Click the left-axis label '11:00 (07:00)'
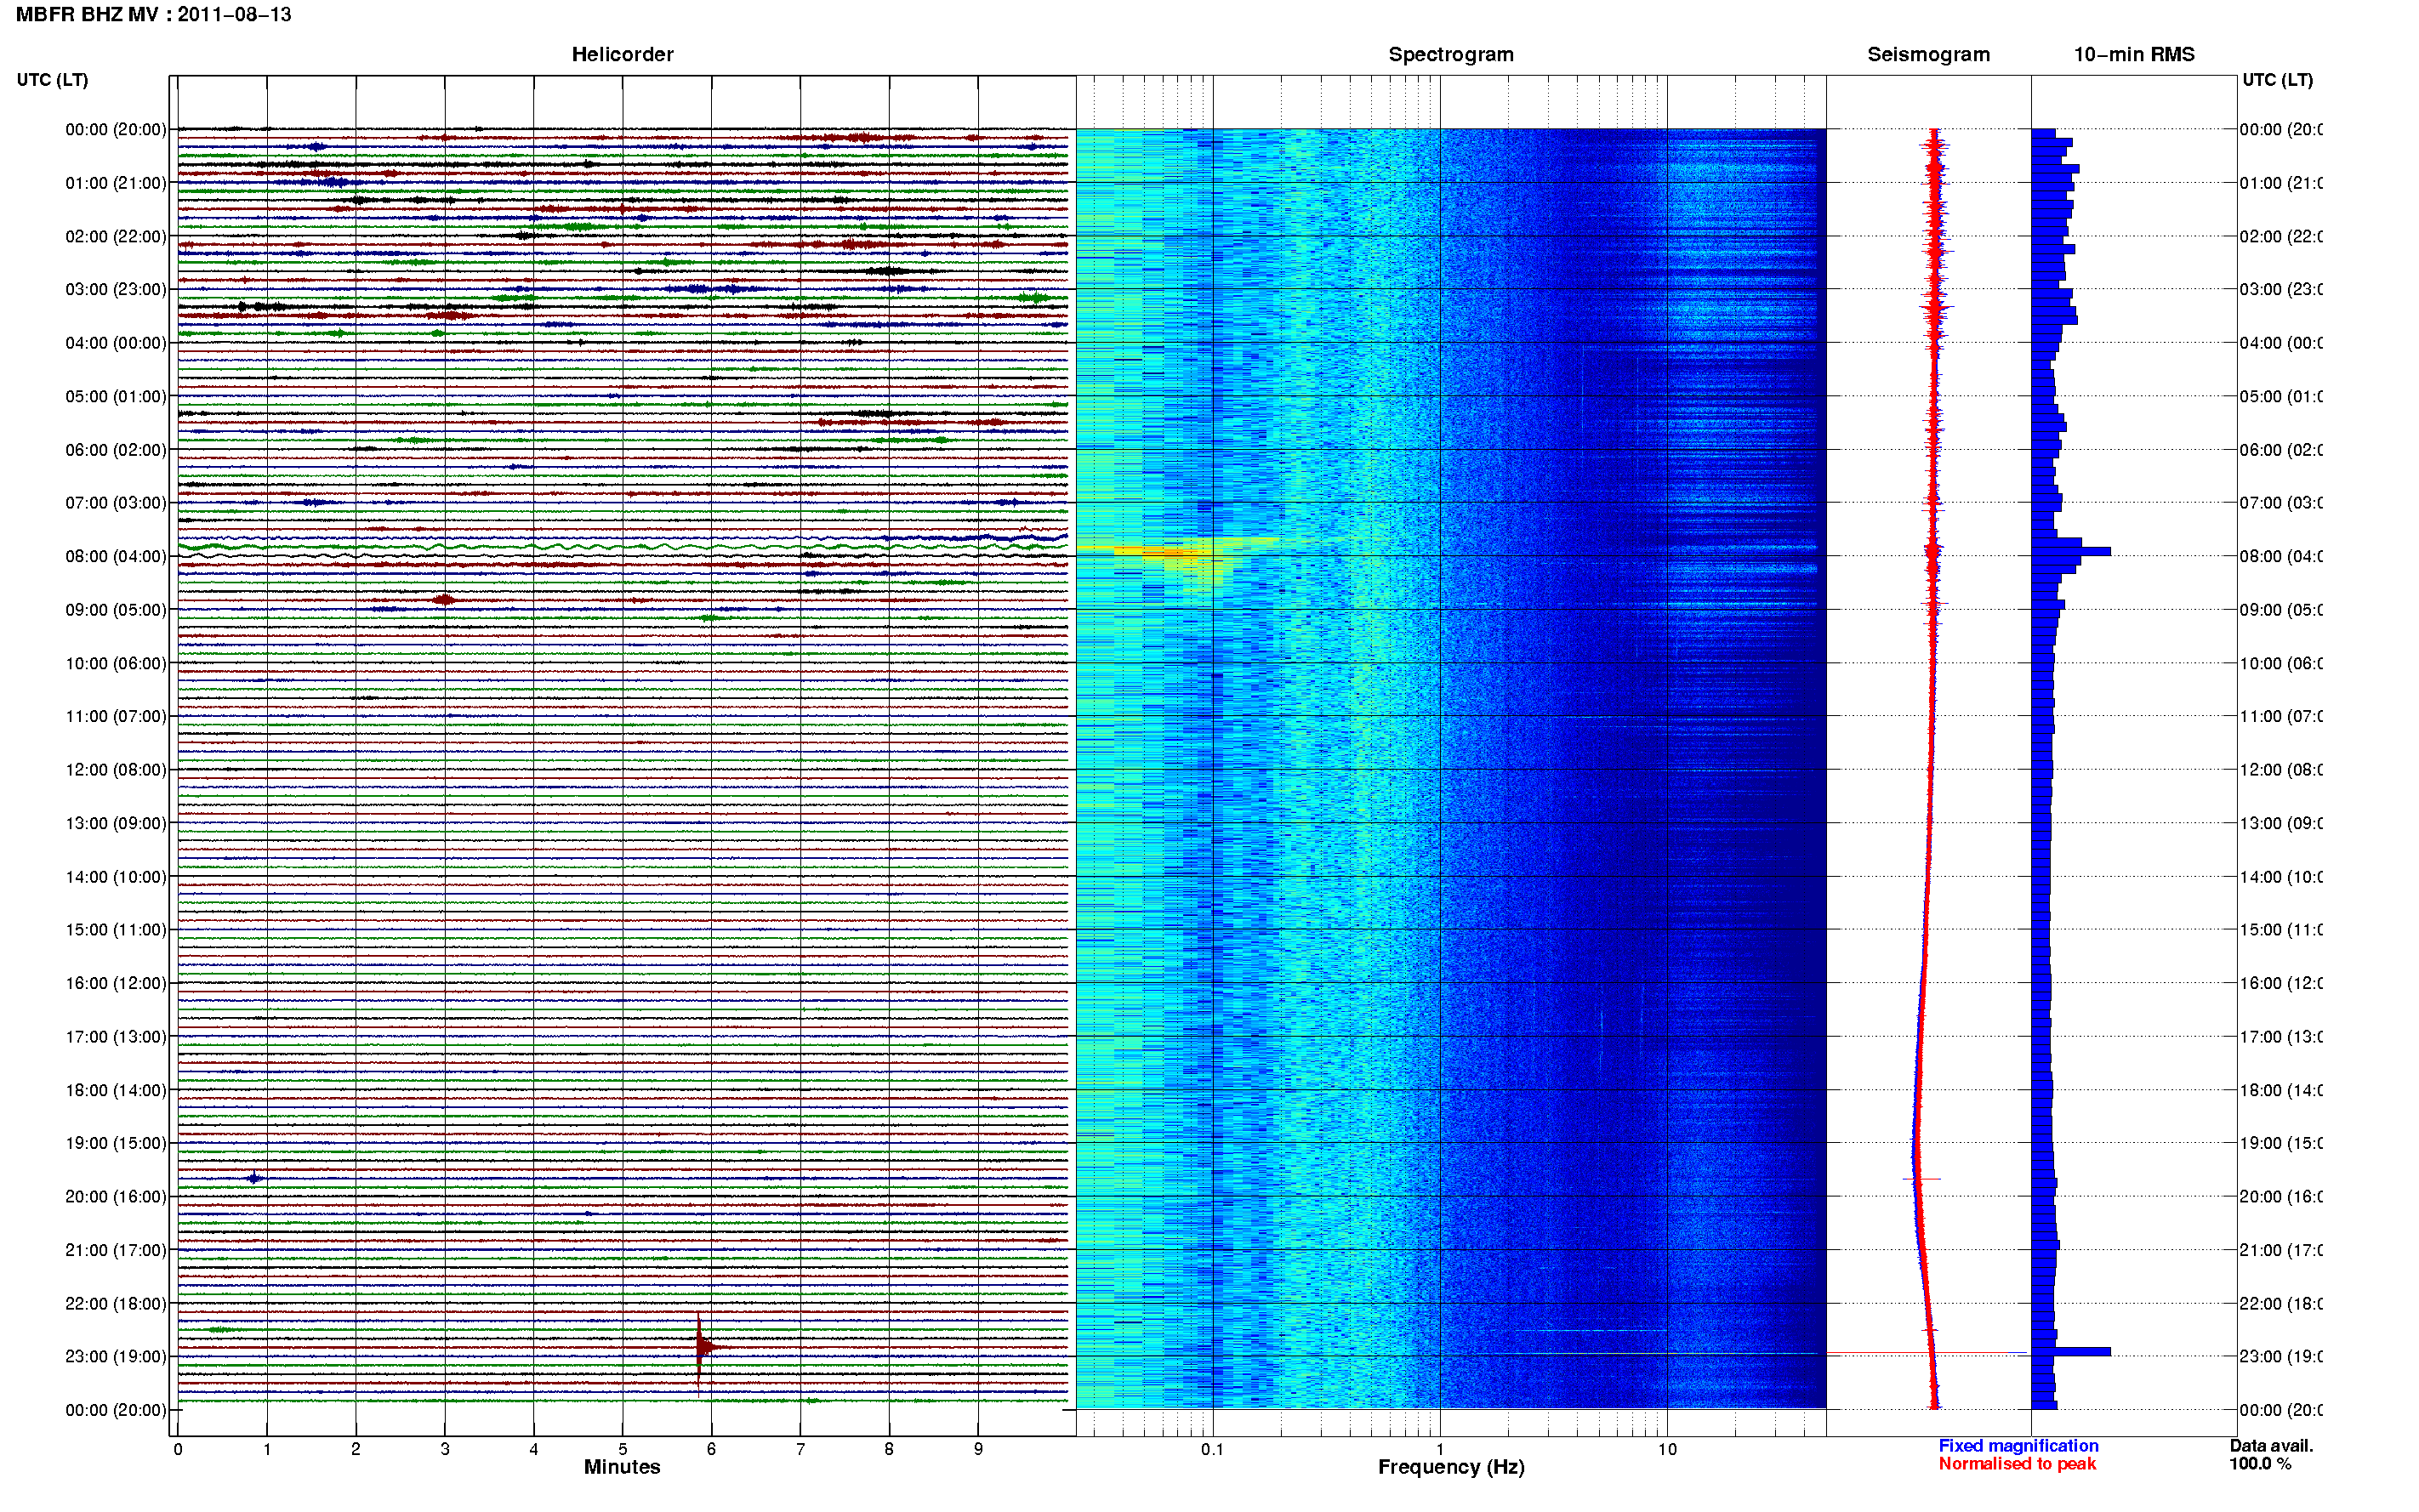Image resolution: width=2419 pixels, height=1512 pixels. pyautogui.click(x=116, y=717)
